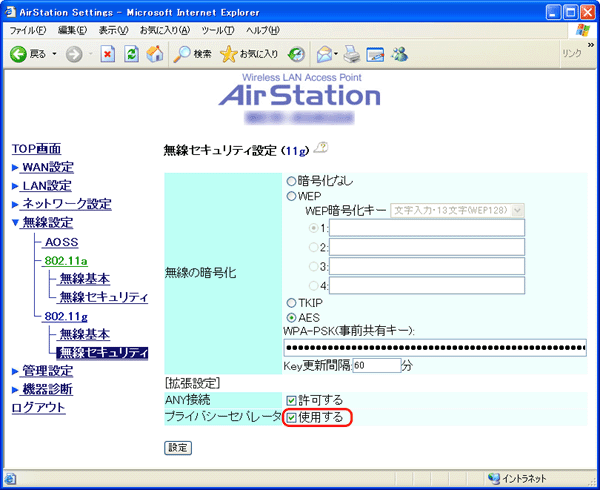Click the Forward arrow button

click(x=74, y=54)
